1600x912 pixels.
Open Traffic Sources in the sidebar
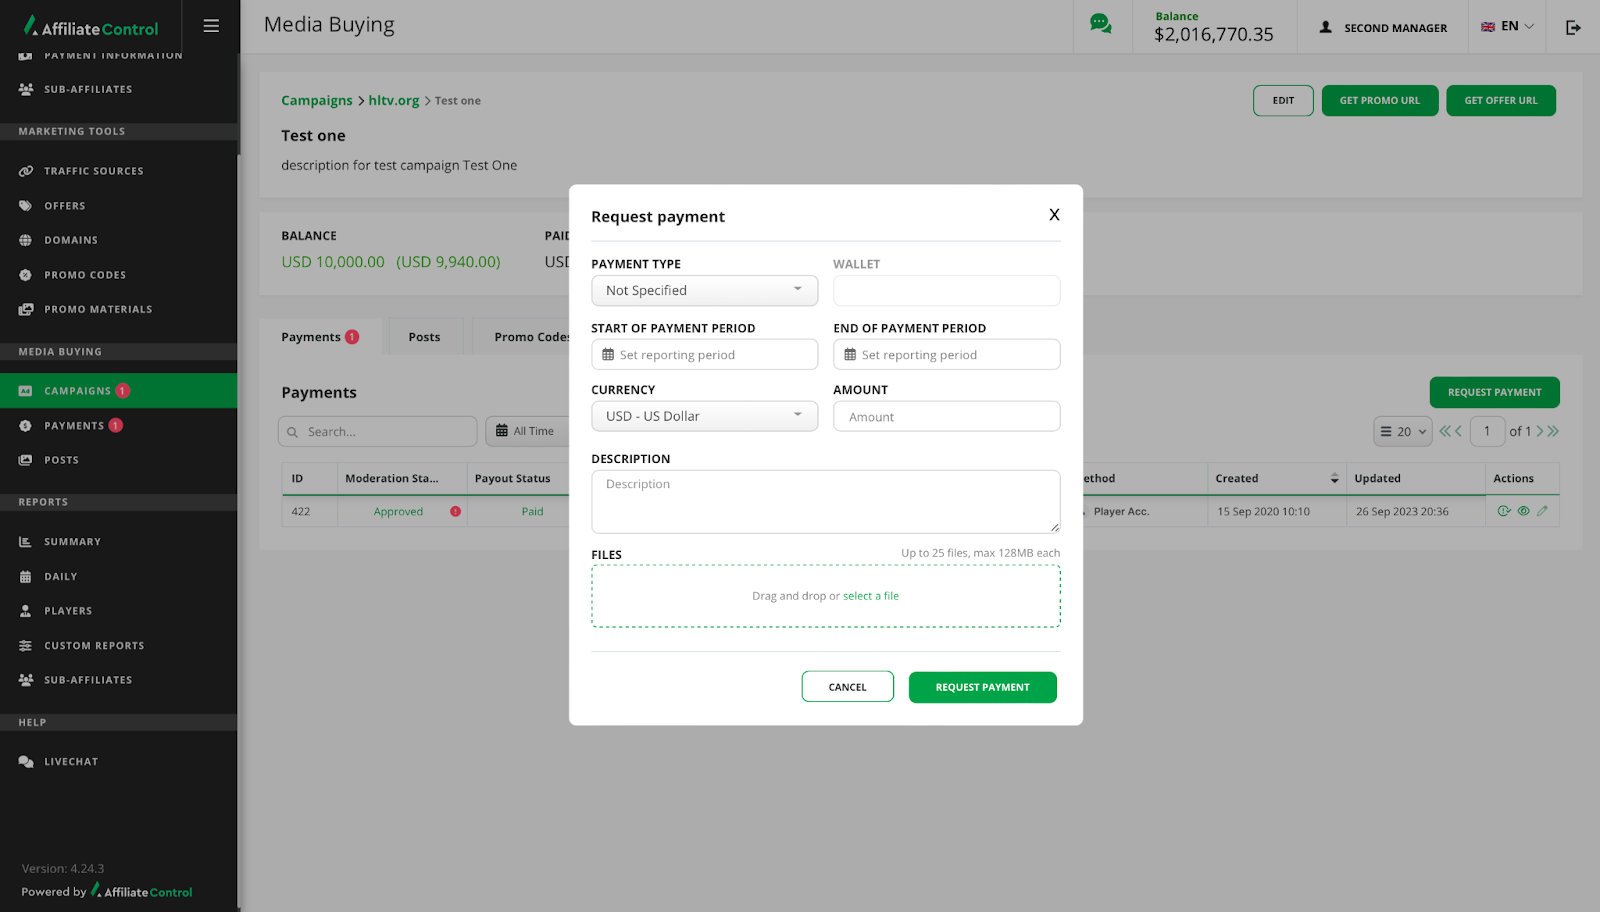coord(94,171)
